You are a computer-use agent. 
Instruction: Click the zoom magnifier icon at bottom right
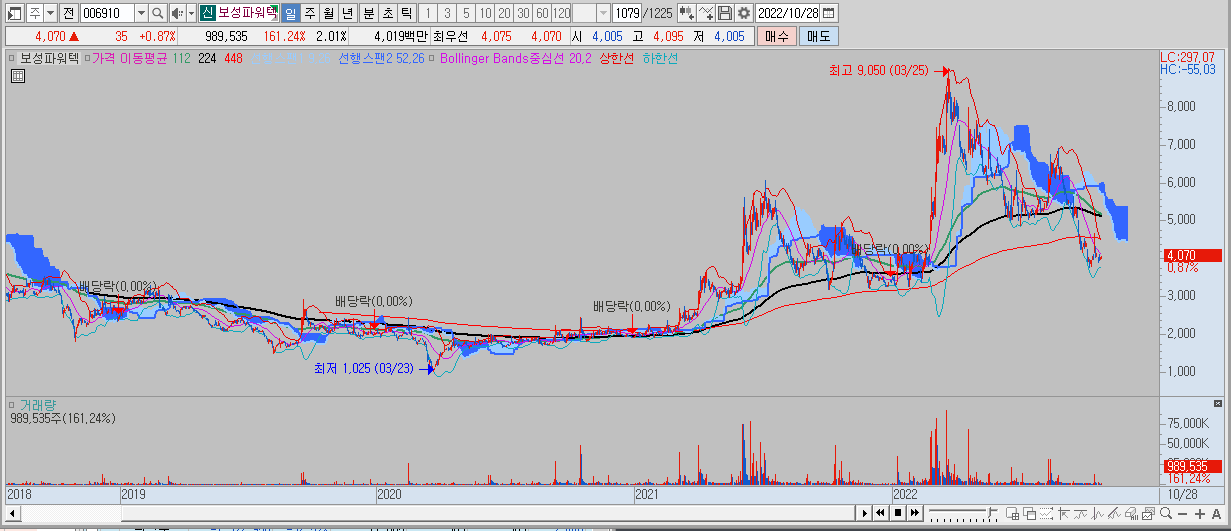click(x=1167, y=513)
